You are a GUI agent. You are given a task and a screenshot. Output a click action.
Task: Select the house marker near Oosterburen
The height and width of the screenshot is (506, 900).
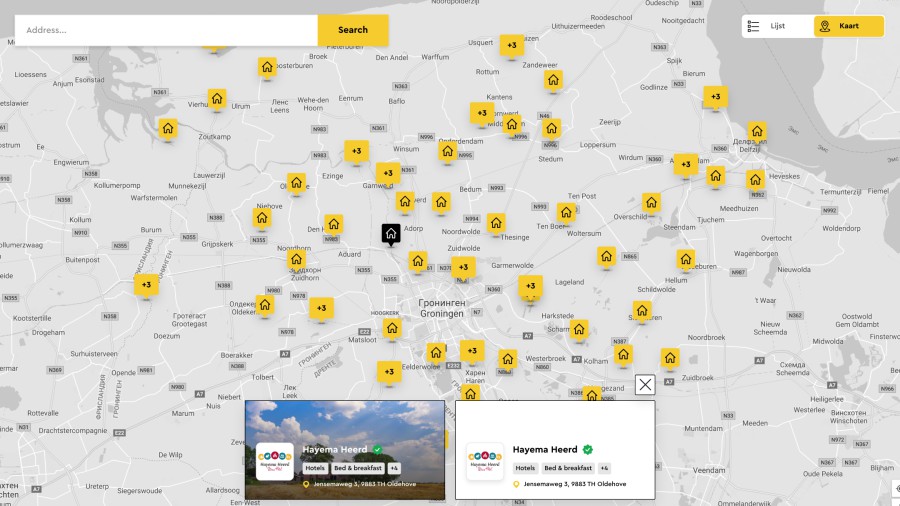267,68
